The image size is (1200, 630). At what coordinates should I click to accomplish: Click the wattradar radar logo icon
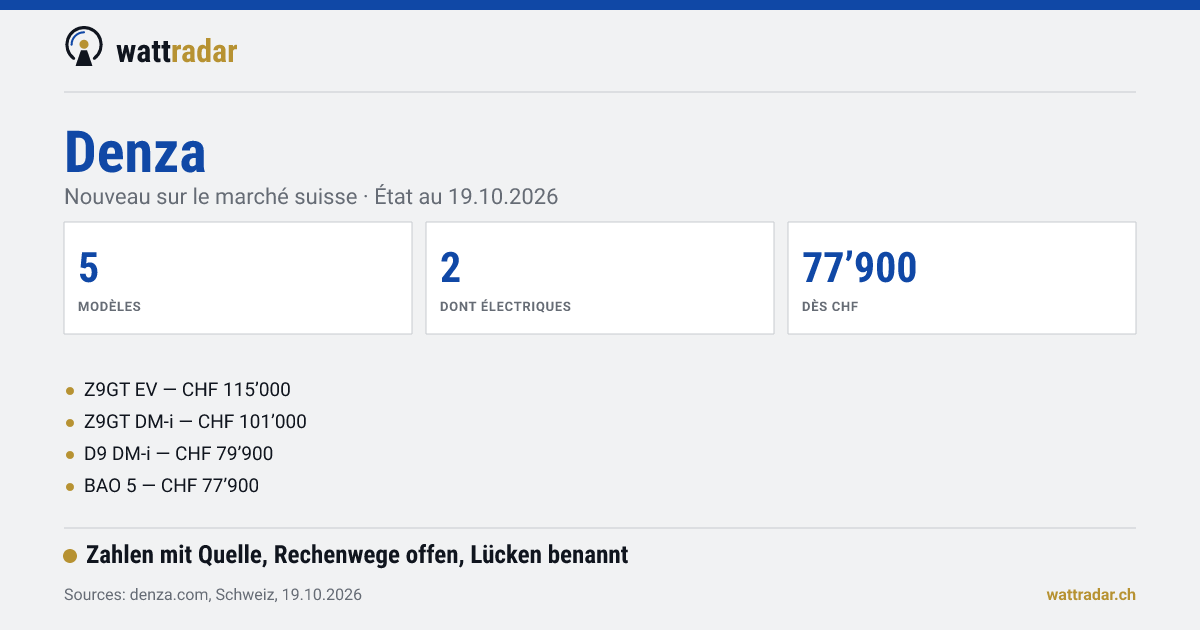click(83, 47)
